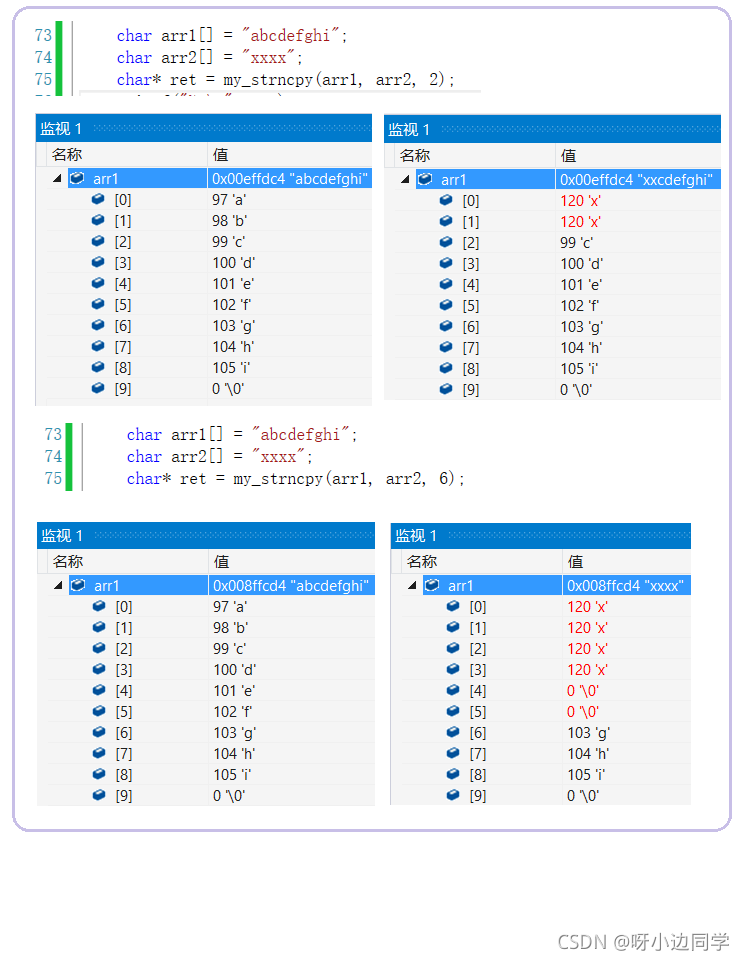The width and height of the screenshot is (744, 960).
Task: Click cube icon of [0] in top-left watch panel
Action: (x=98, y=200)
